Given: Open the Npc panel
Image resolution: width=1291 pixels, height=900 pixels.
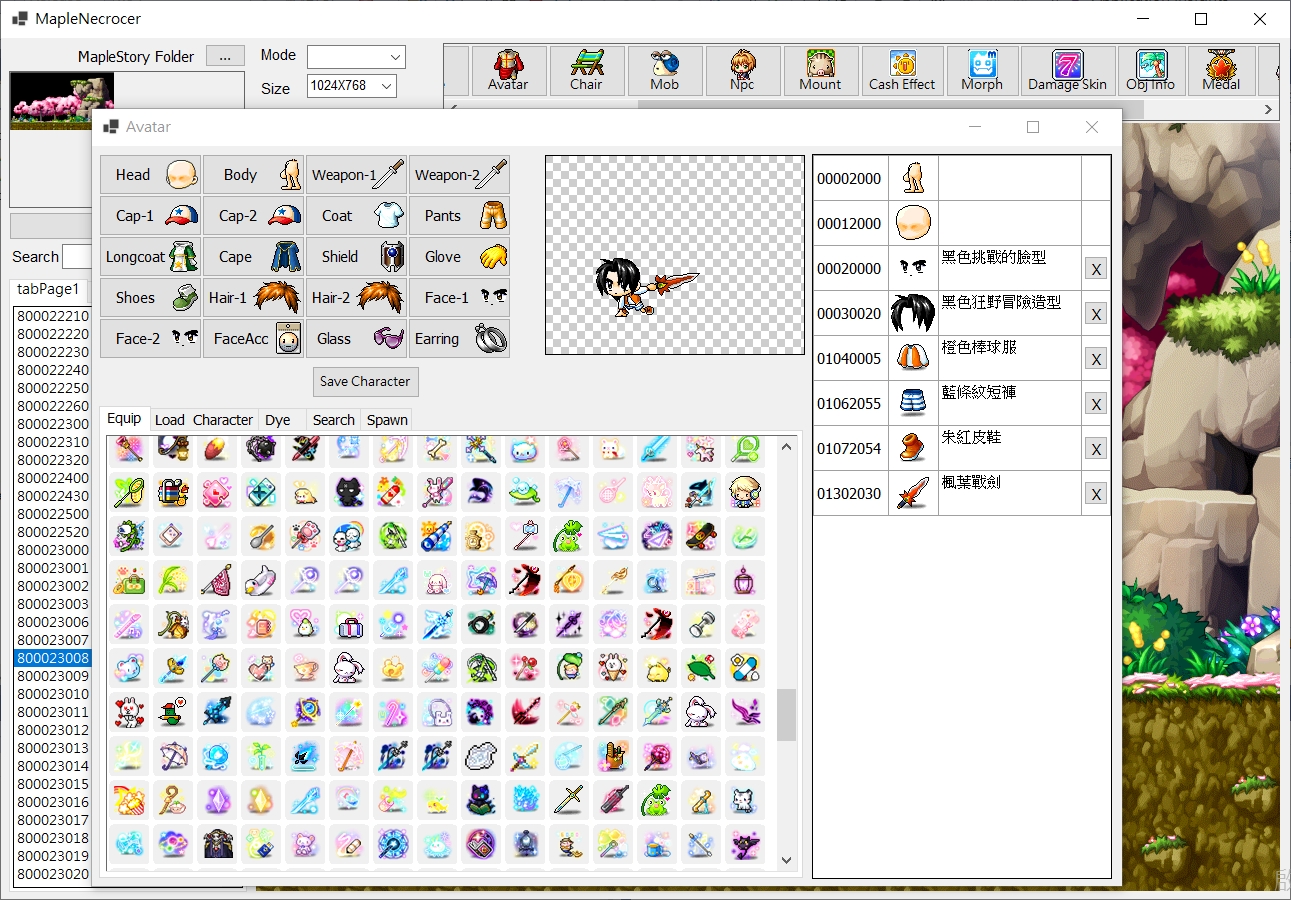Looking at the screenshot, I should [742, 70].
